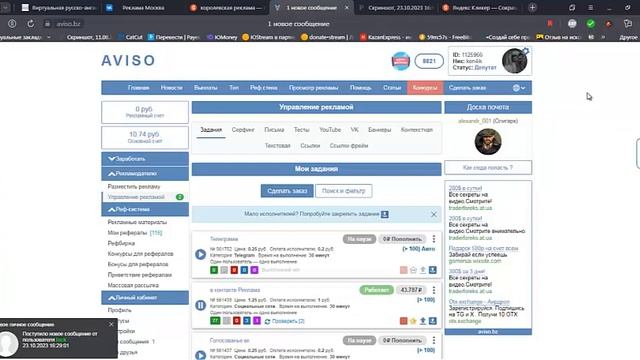The width and height of the screenshot is (640, 360).
Task: Open the bookmarks folder dropdown arrow
Action: tap(49, 37)
